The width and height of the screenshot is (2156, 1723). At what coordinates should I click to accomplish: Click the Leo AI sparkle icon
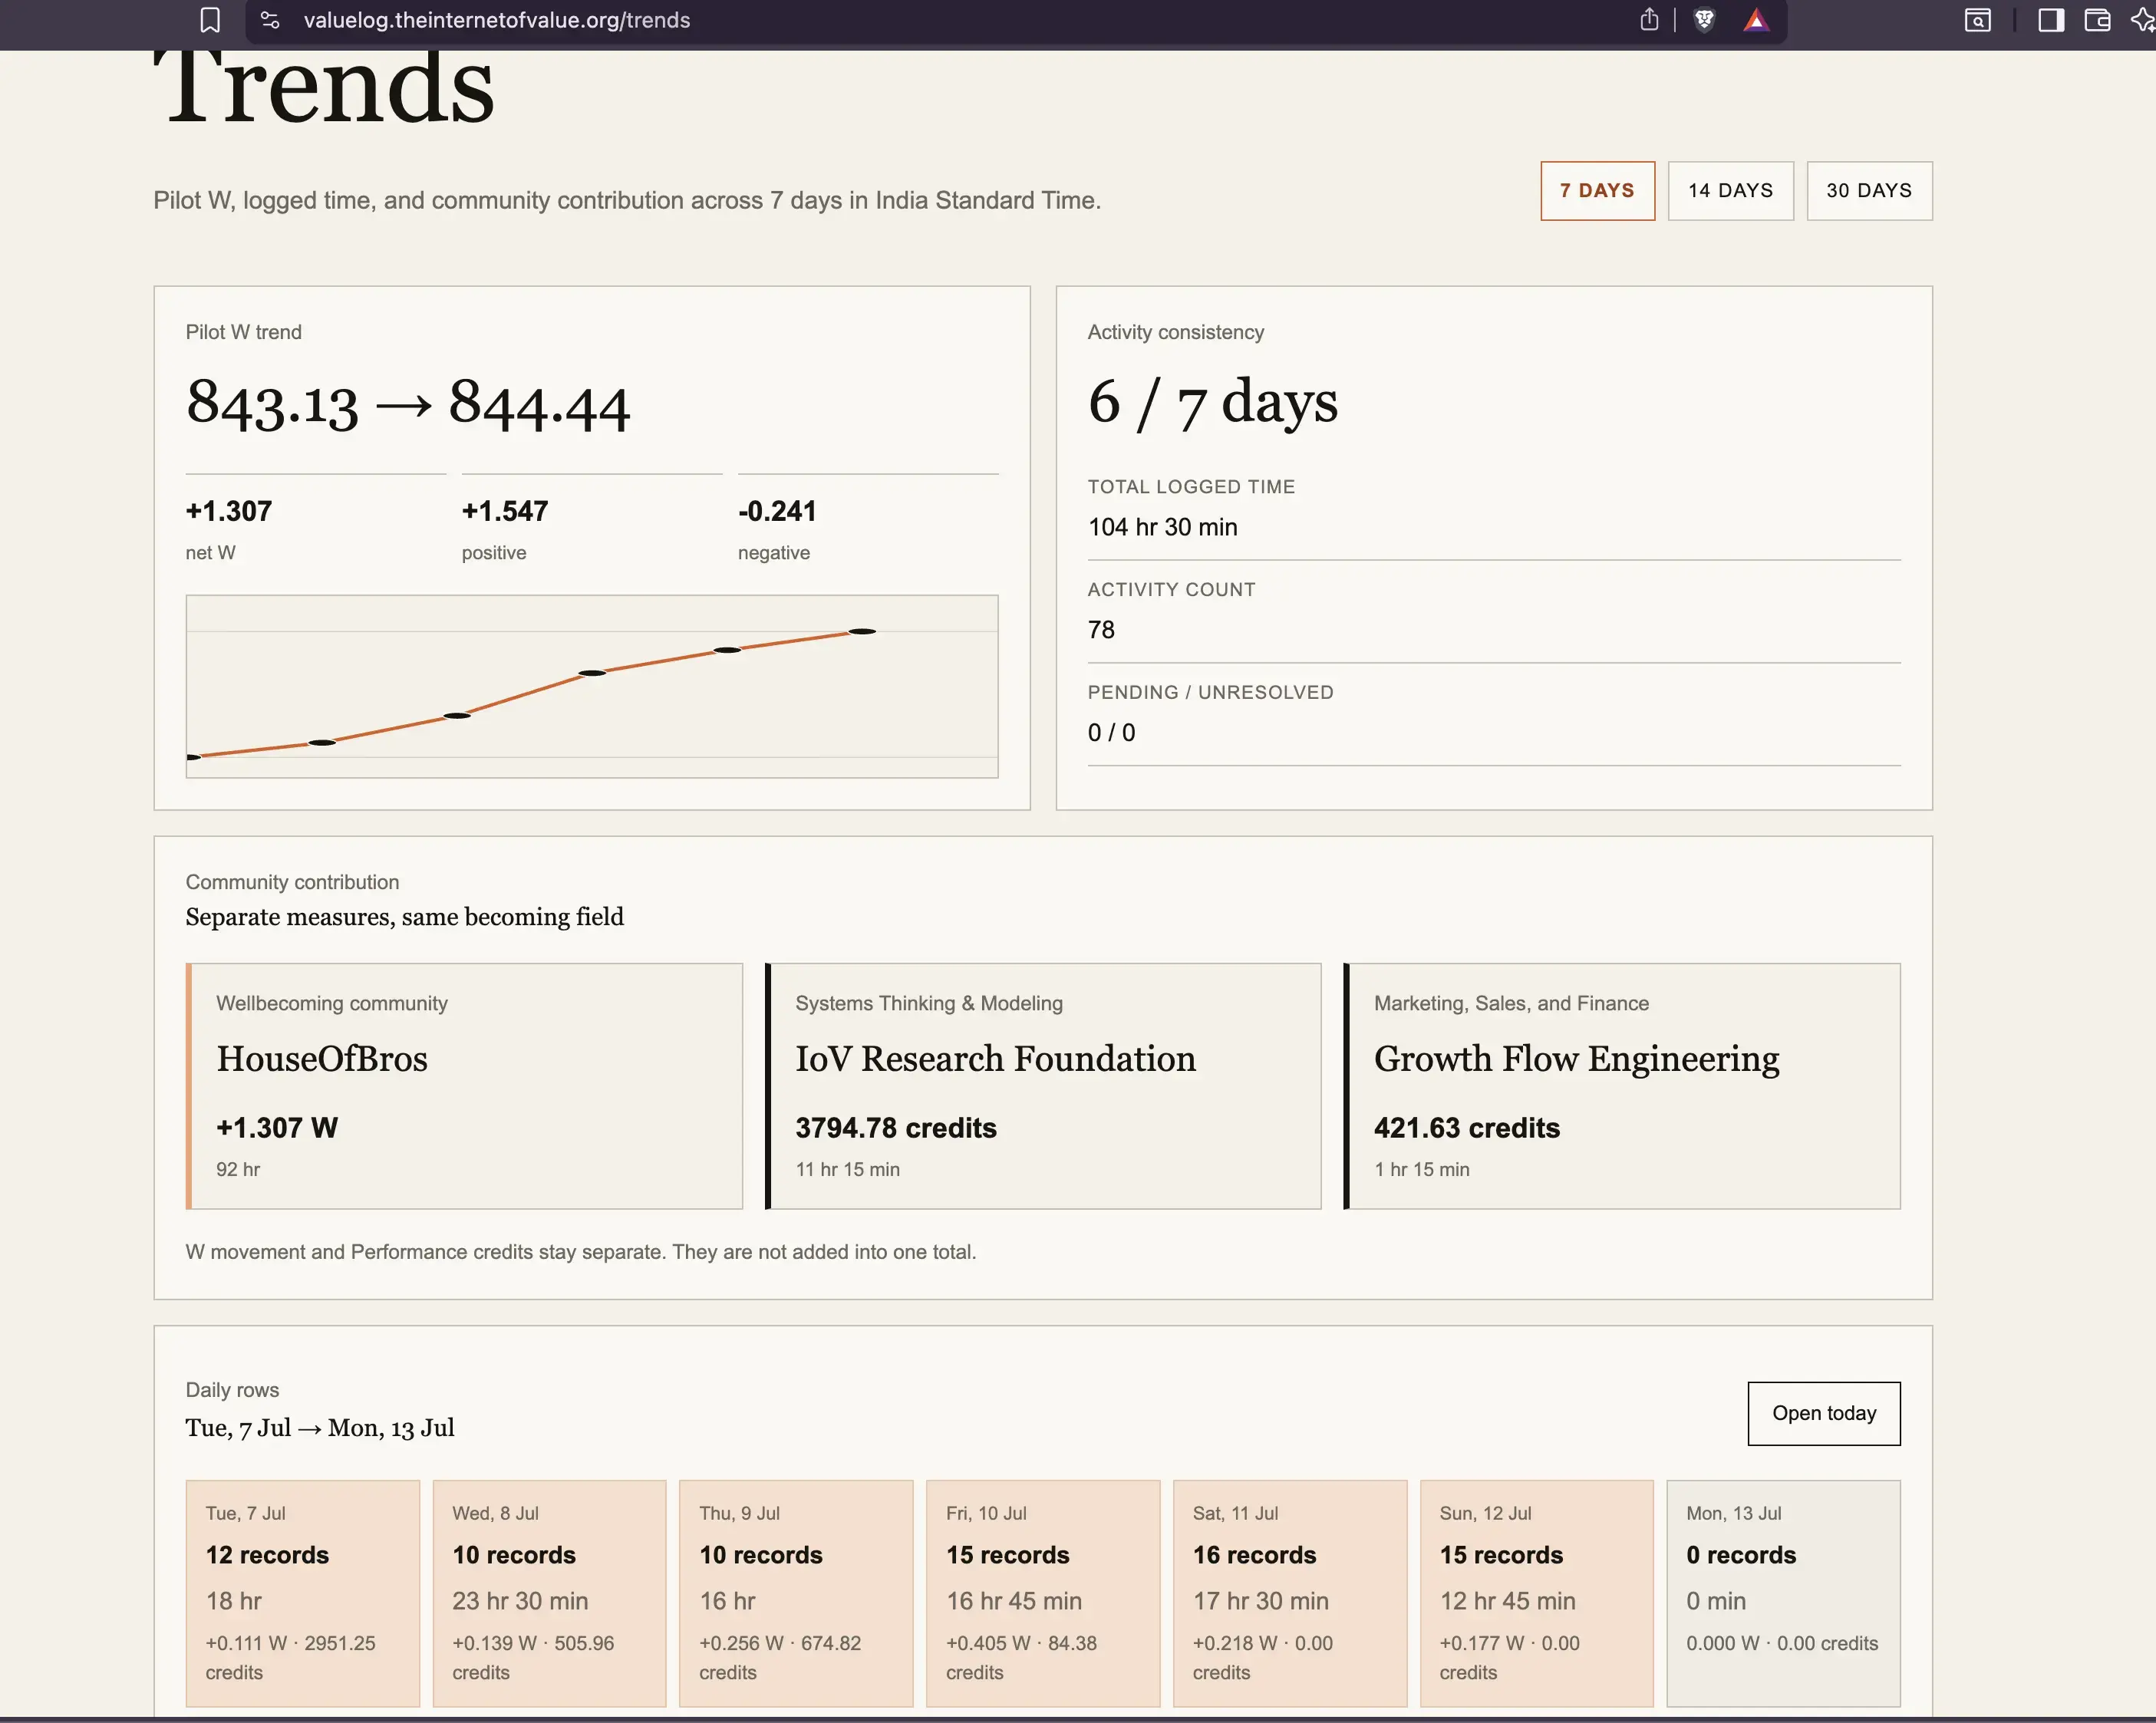click(x=2143, y=20)
